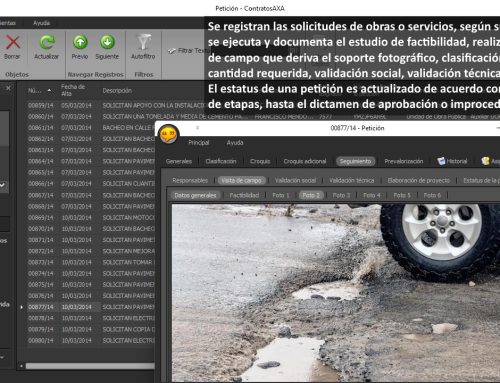This screenshot has width=500, height=383.
Task: Click the left arrow of horizontal scrollbar
Action: 21,366
